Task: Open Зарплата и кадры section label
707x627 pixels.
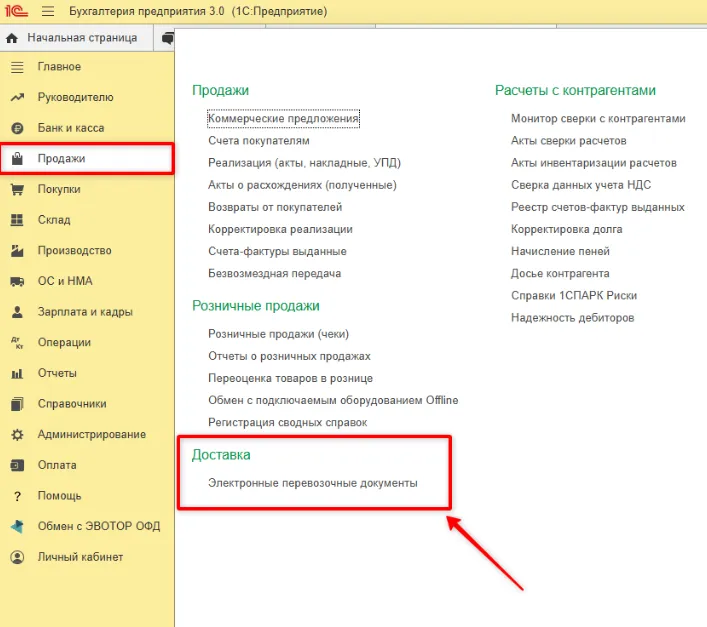Action: (85, 312)
